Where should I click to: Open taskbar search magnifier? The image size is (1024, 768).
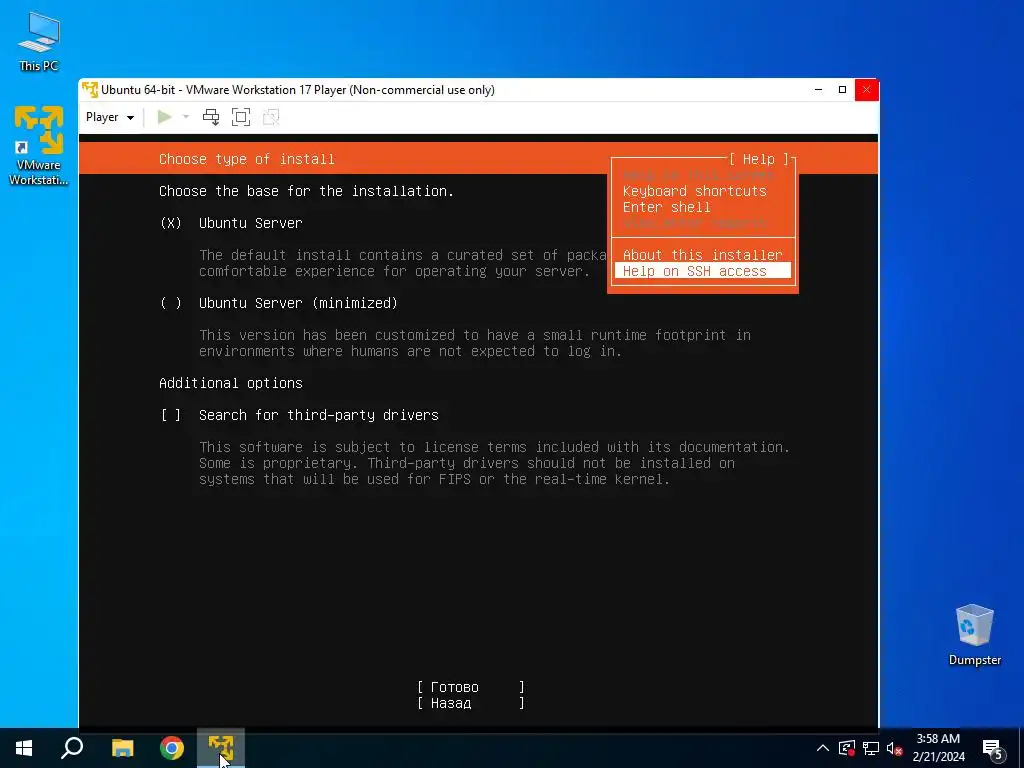click(x=72, y=748)
